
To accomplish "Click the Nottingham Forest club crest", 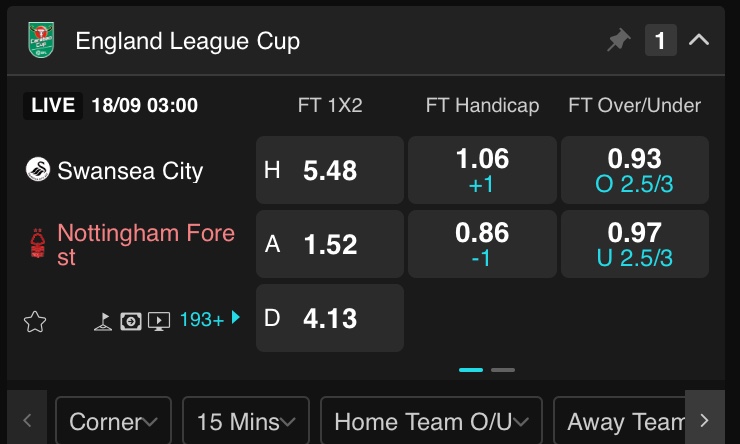I will pyautogui.click(x=38, y=243).
